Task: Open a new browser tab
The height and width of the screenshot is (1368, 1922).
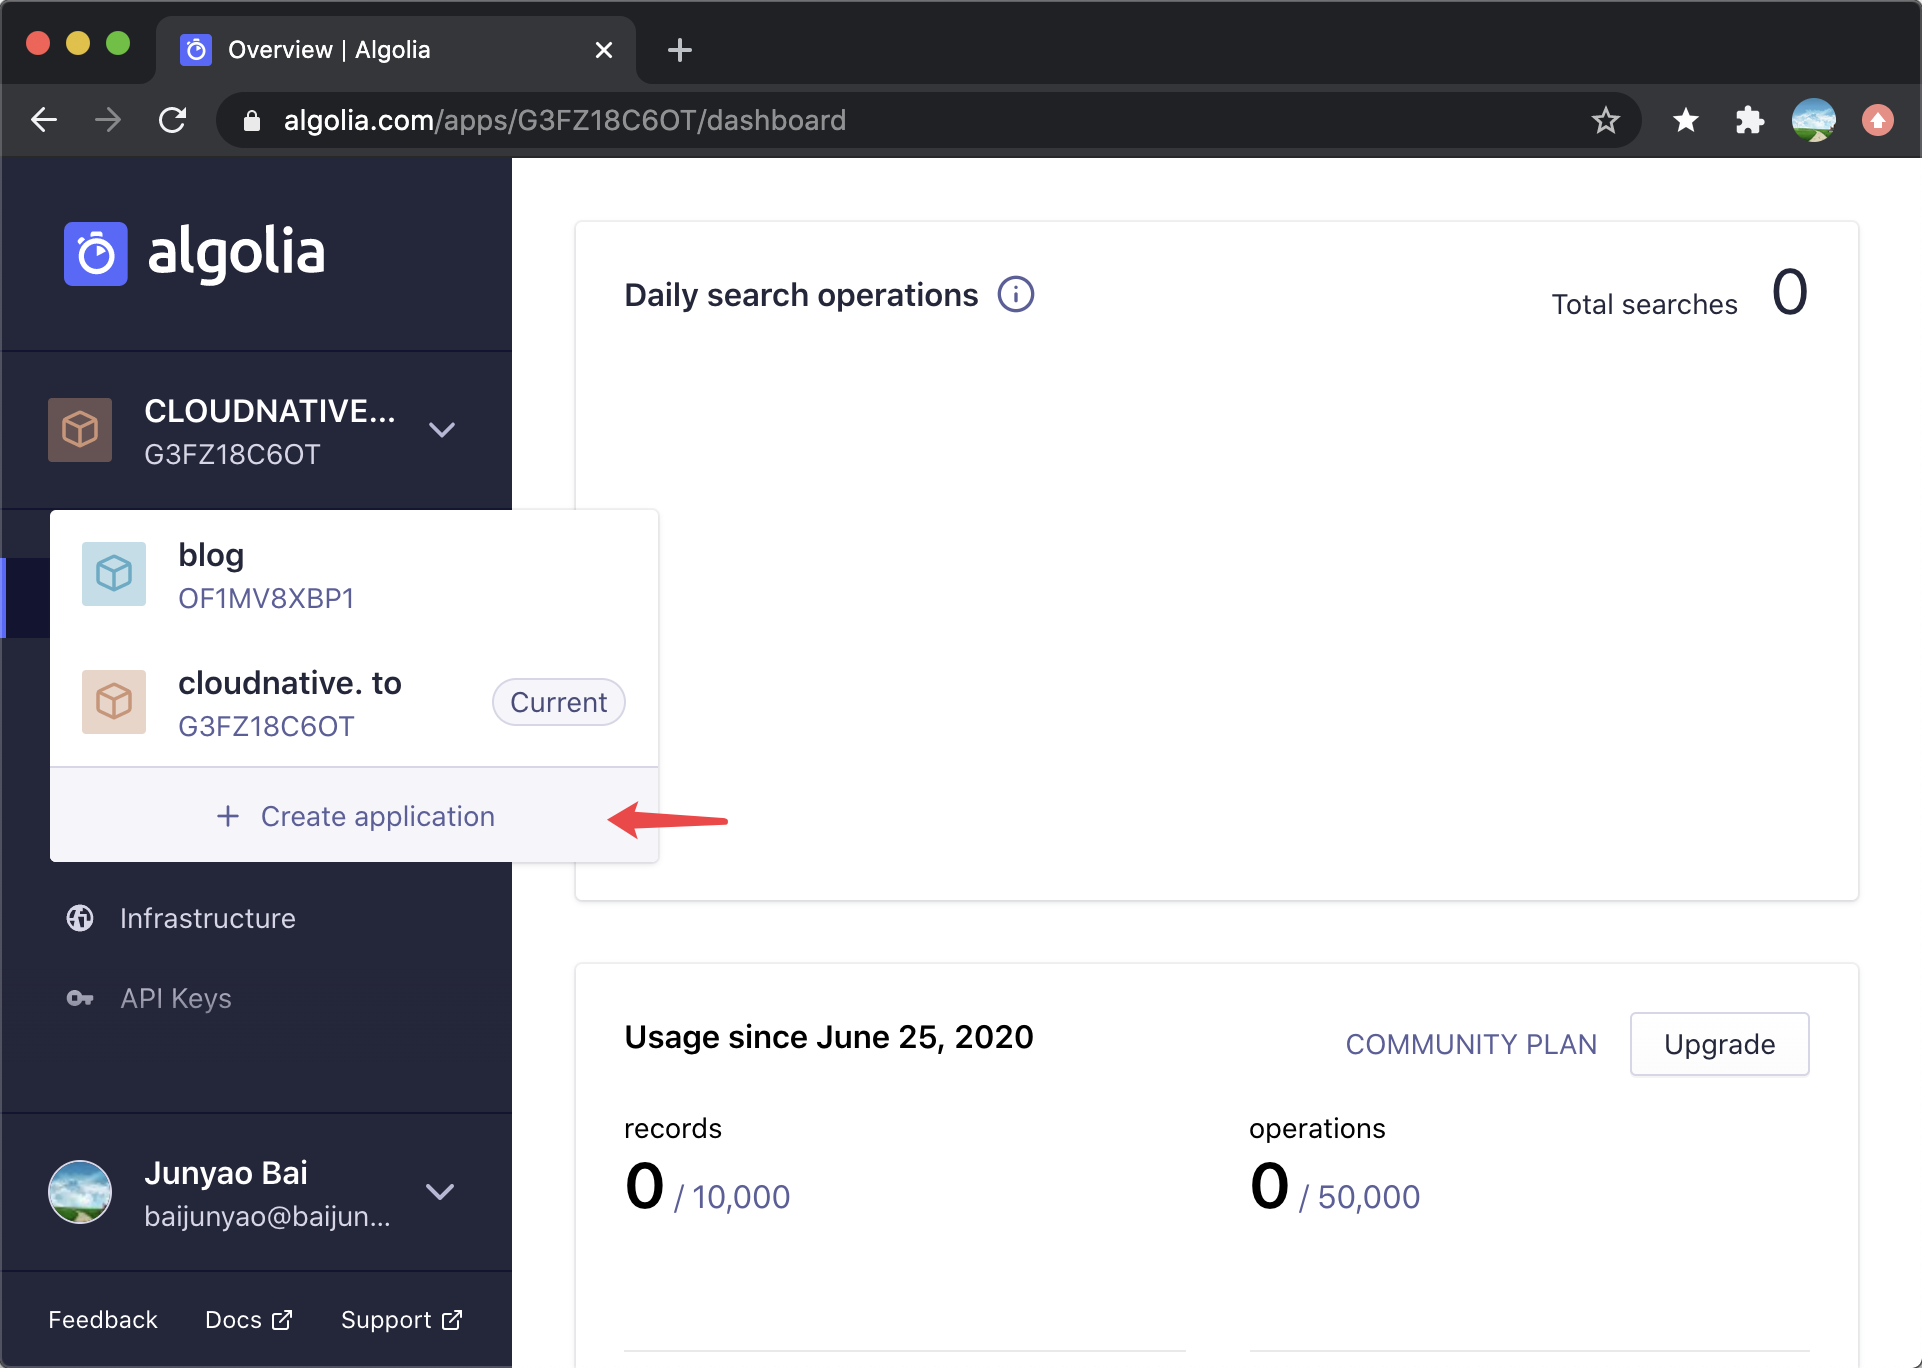Action: [680, 49]
